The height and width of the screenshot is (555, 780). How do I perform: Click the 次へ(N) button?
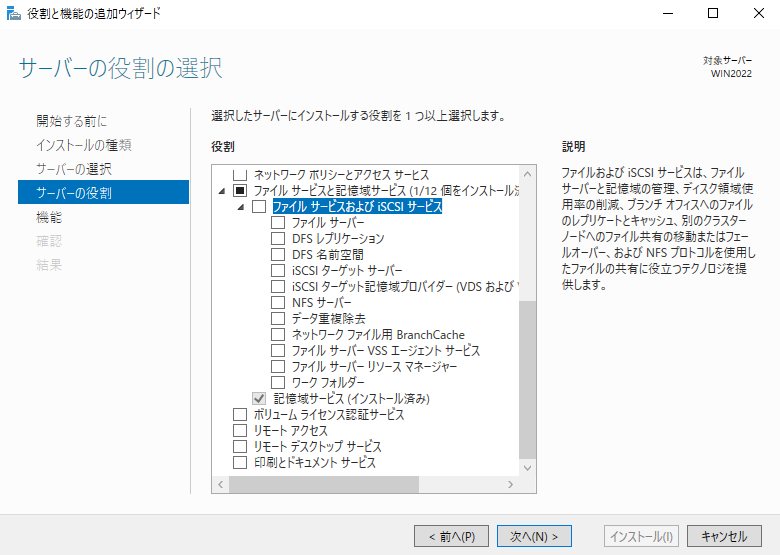534,536
